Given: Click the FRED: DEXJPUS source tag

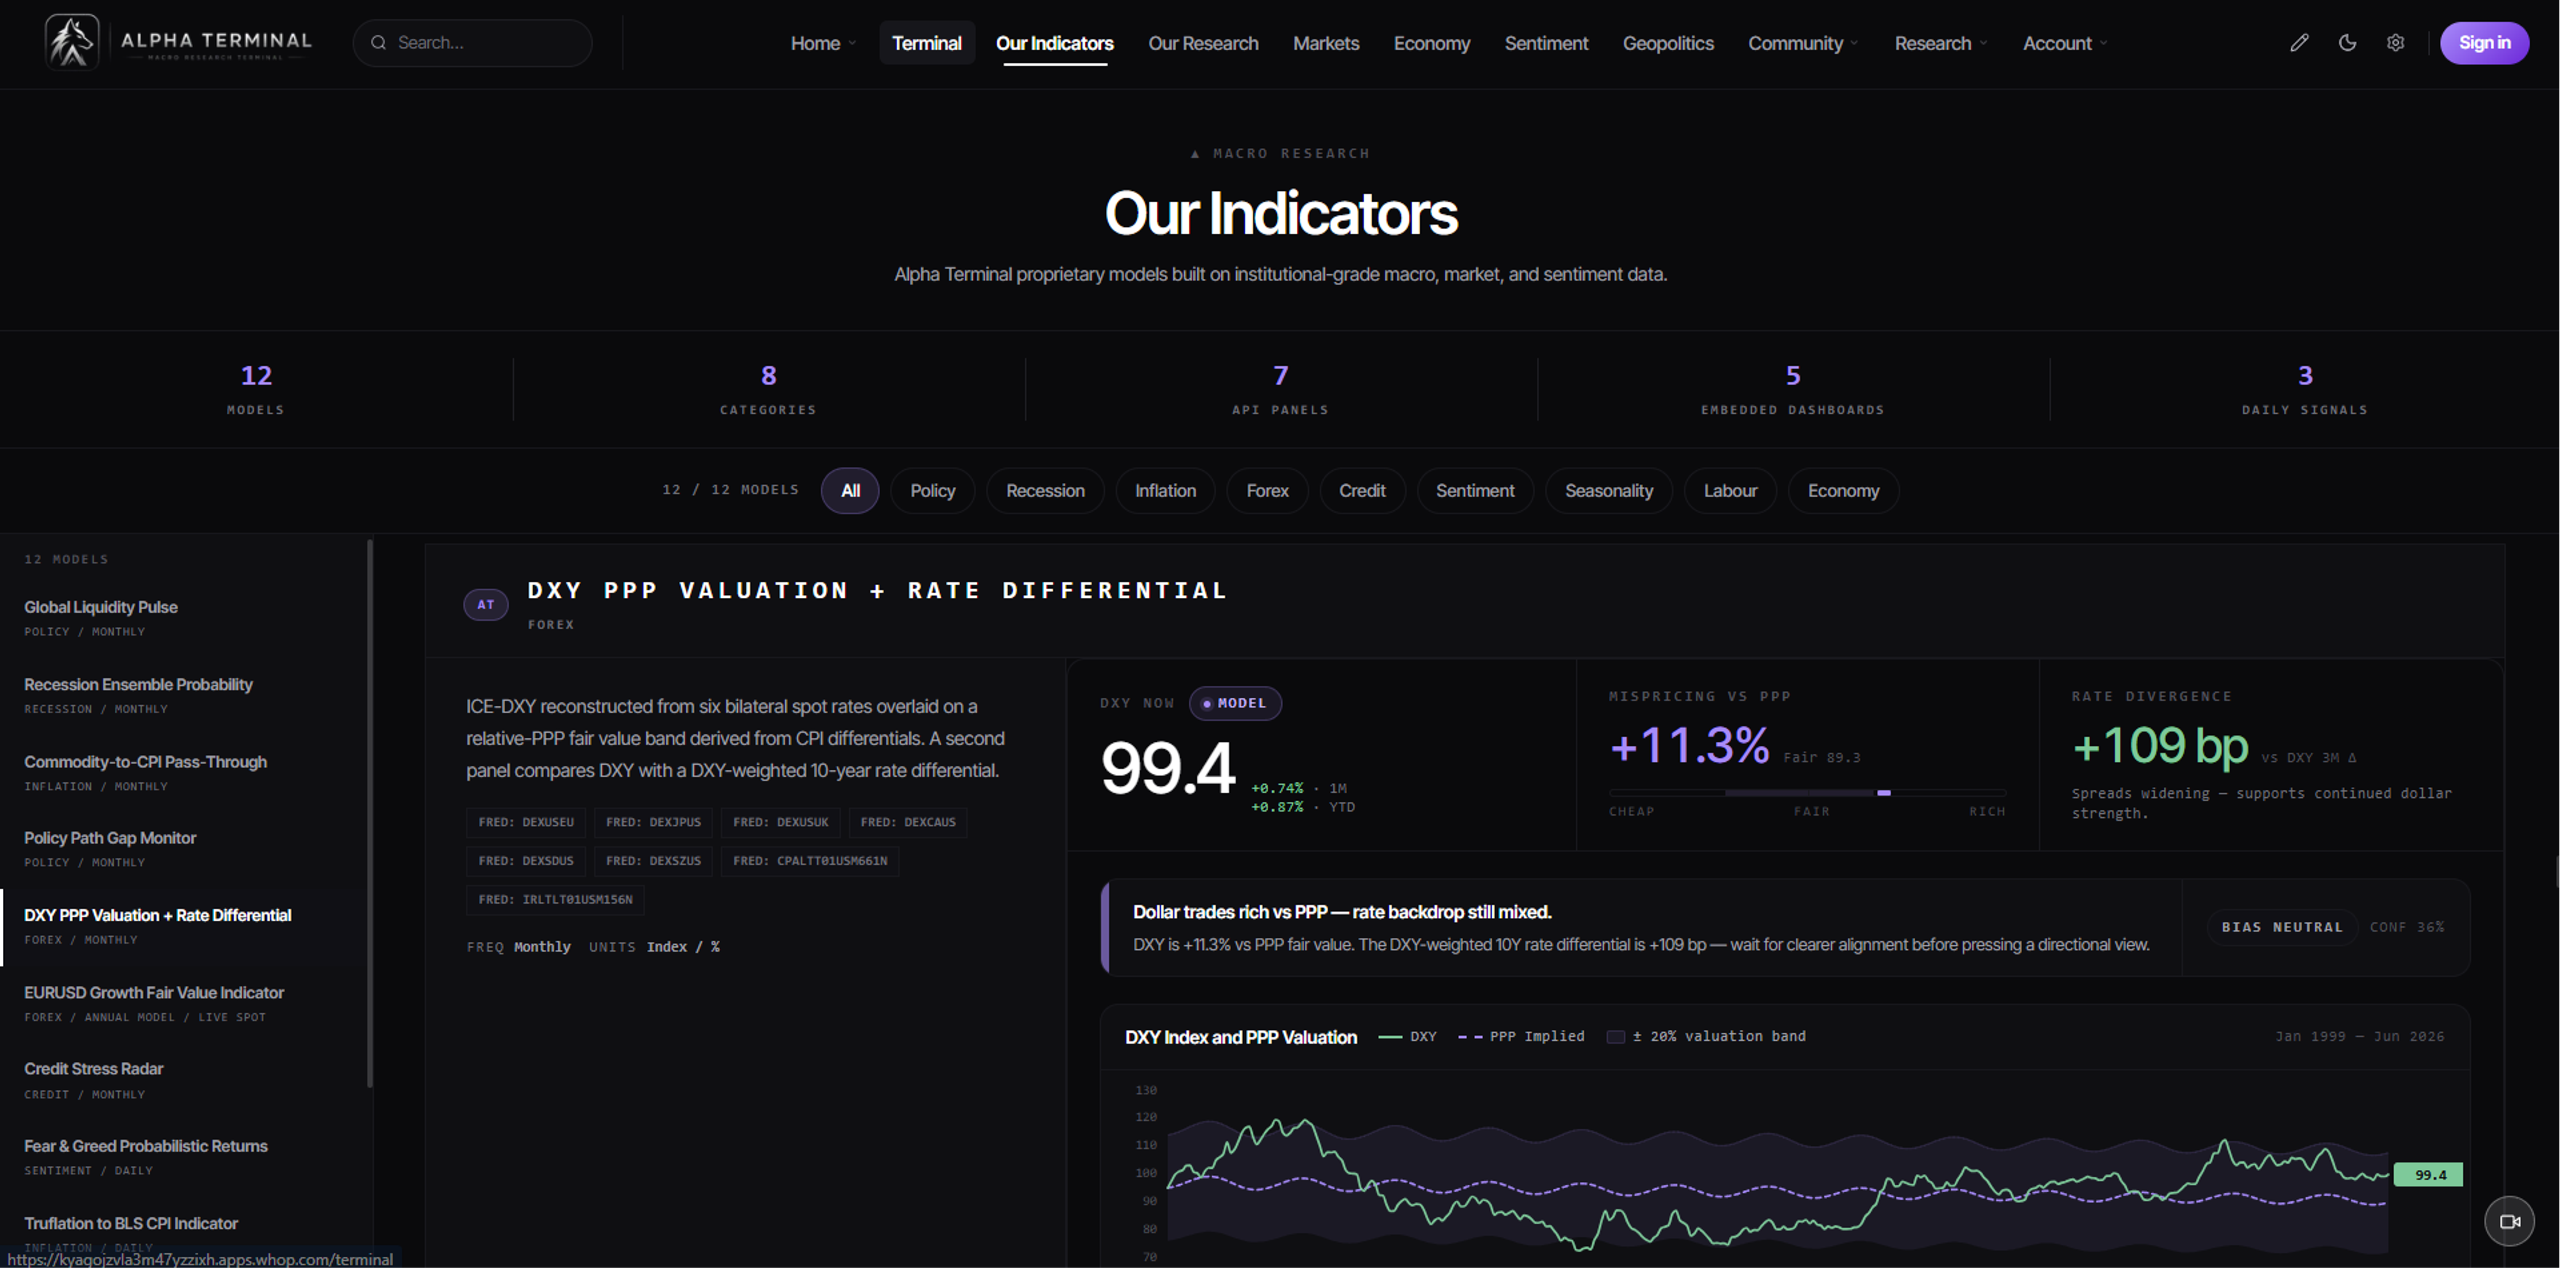Looking at the screenshot, I should pos(653,822).
